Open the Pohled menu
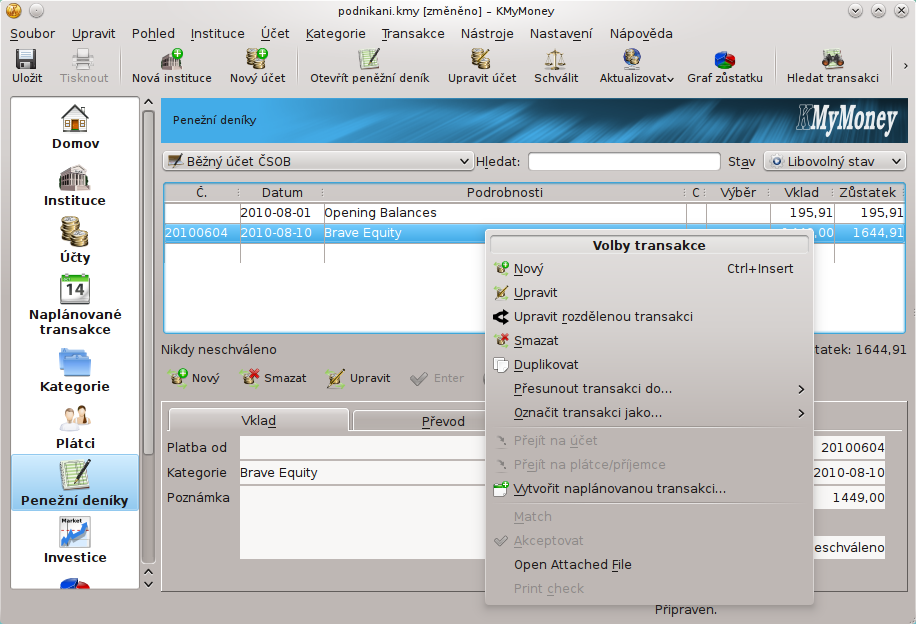 (x=153, y=34)
